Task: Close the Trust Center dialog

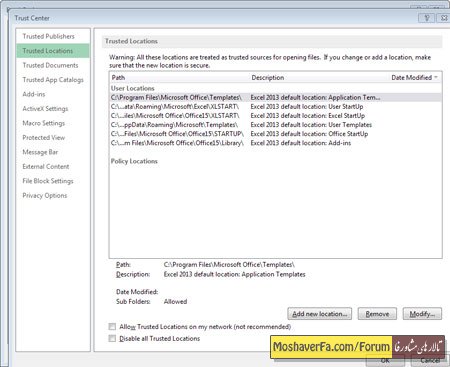Action: pyautogui.click(x=443, y=18)
